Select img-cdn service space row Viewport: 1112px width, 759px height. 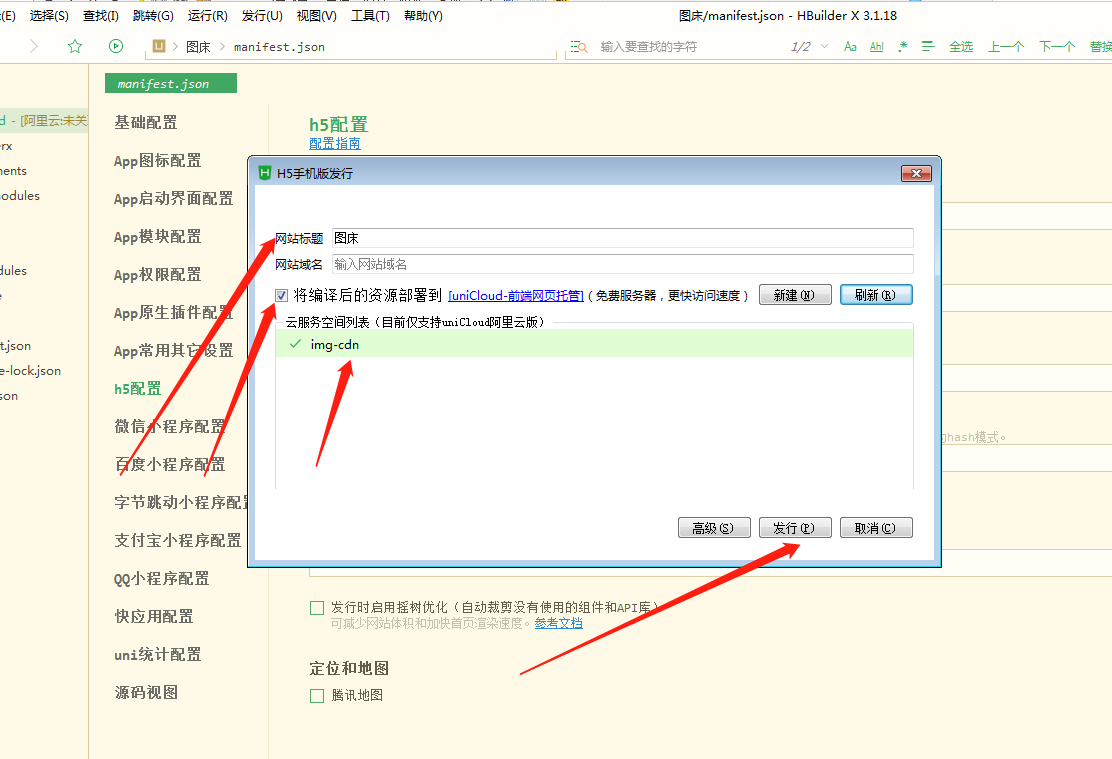pos(594,344)
